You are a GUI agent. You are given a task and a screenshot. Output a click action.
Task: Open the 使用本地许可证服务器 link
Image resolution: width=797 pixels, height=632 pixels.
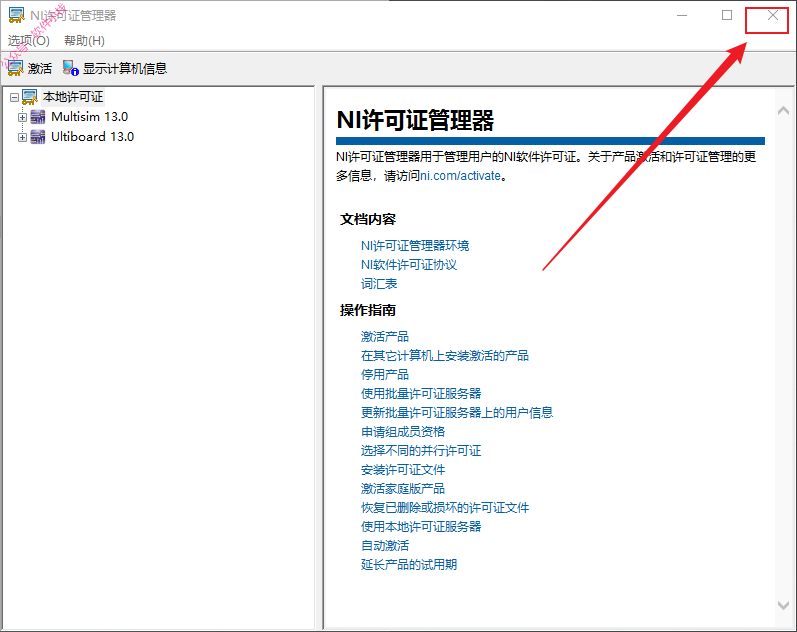(421, 526)
